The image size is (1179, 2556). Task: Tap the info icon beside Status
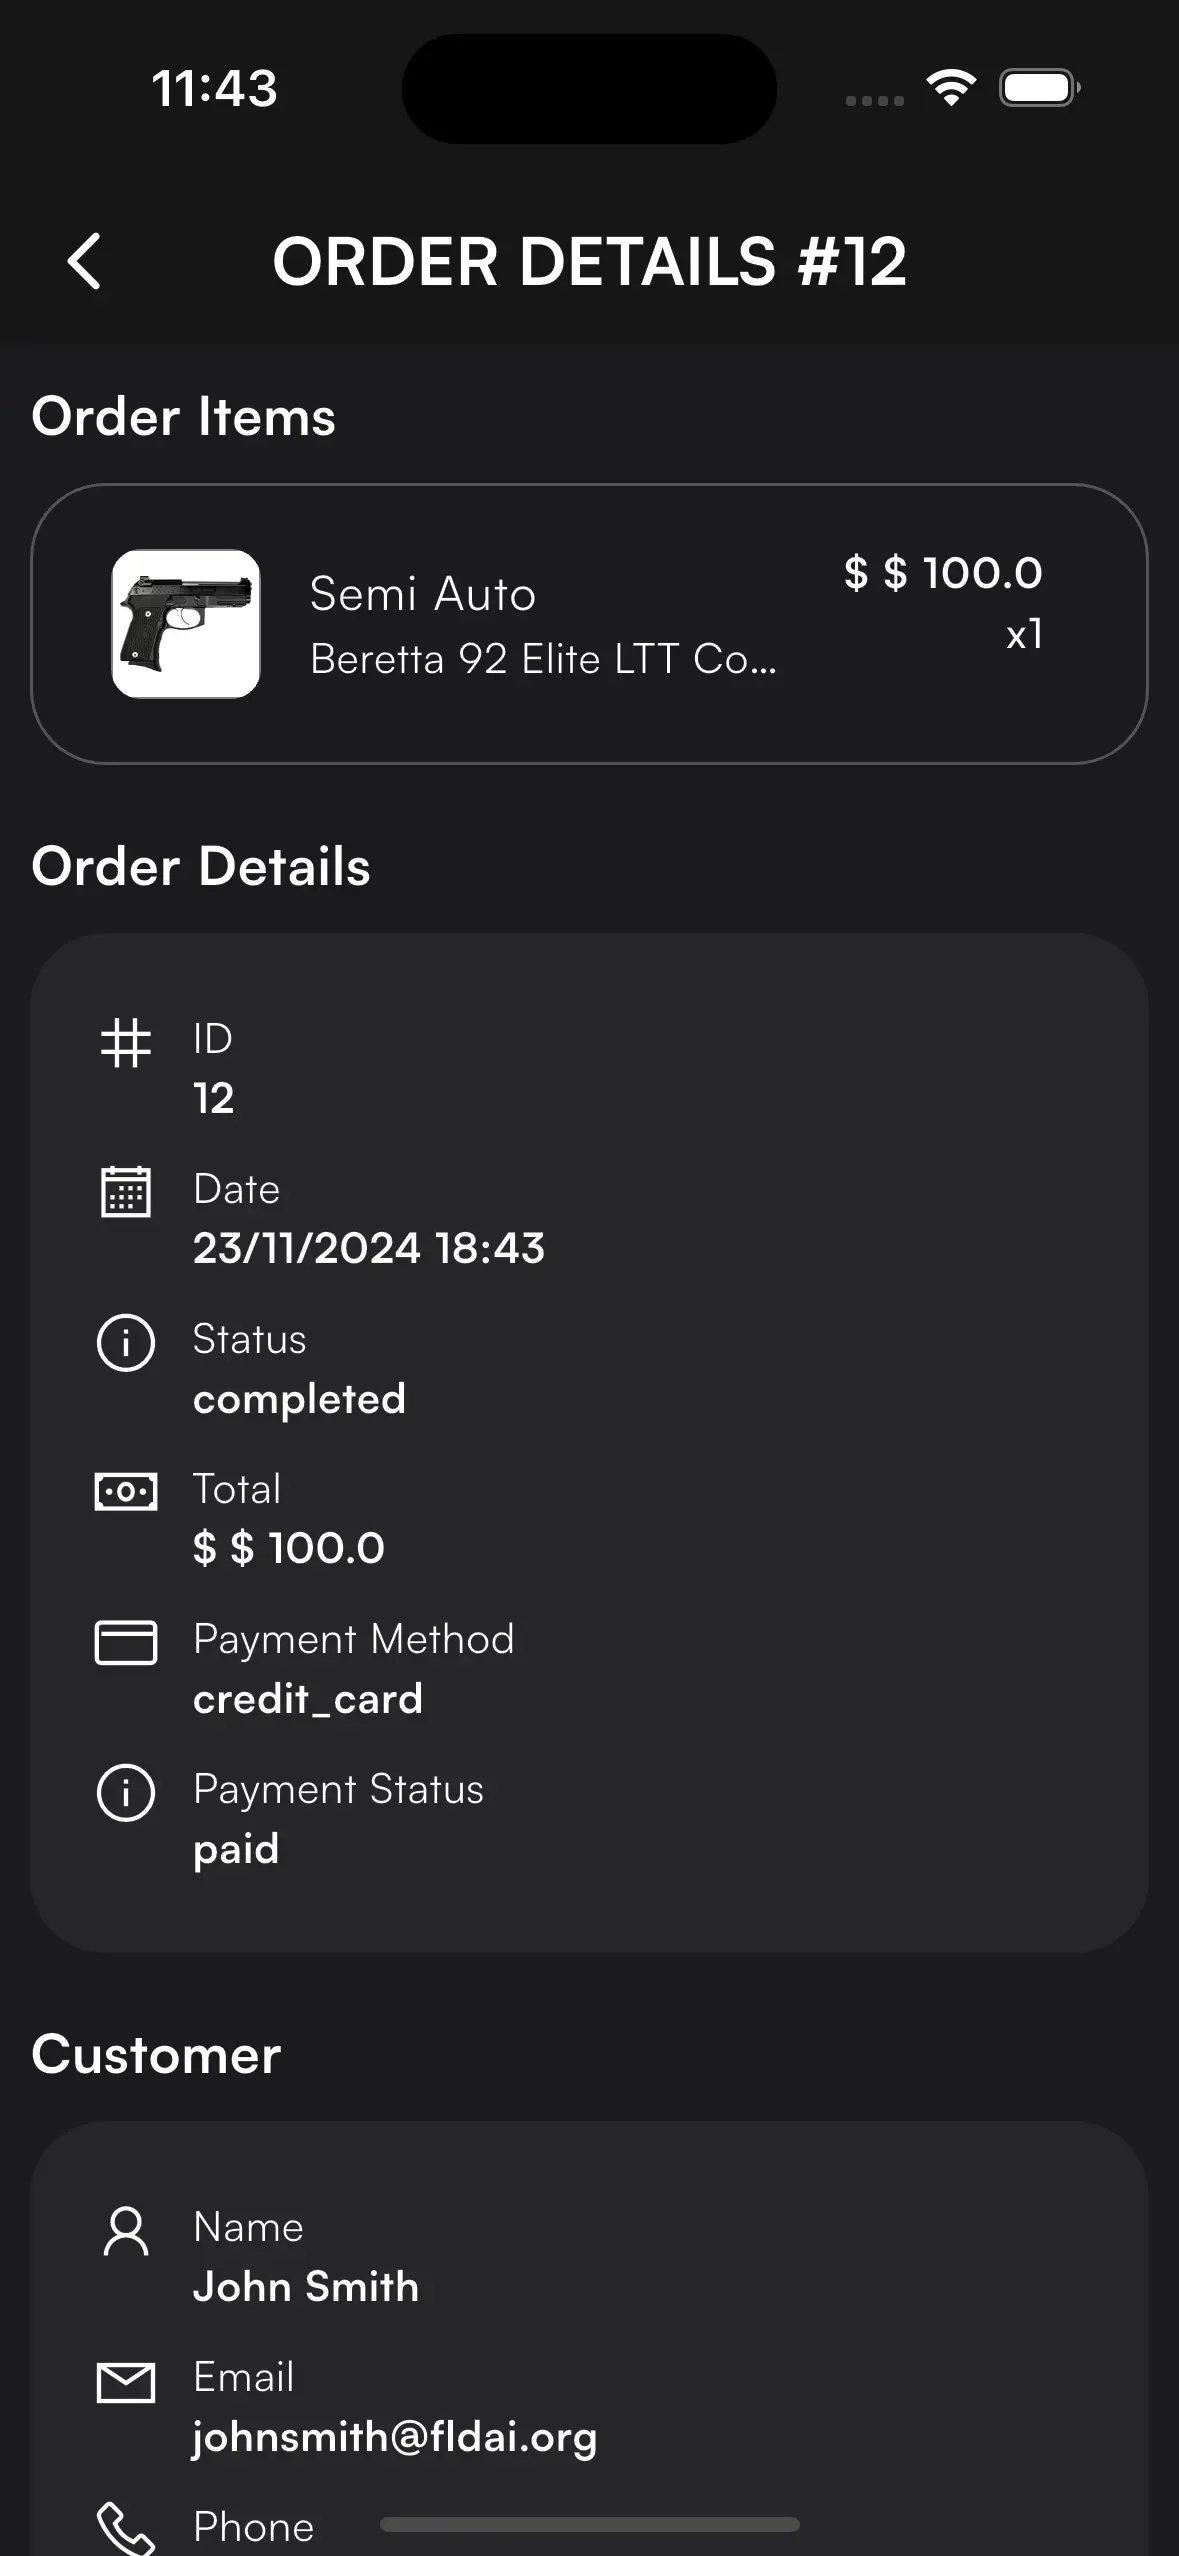pyautogui.click(x=126, y=1342)
